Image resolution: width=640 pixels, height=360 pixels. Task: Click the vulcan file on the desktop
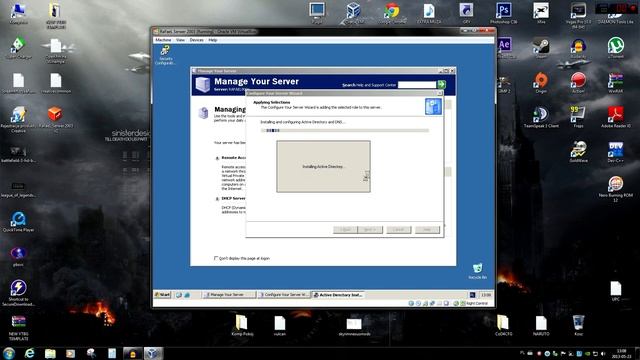pos(280,325)
